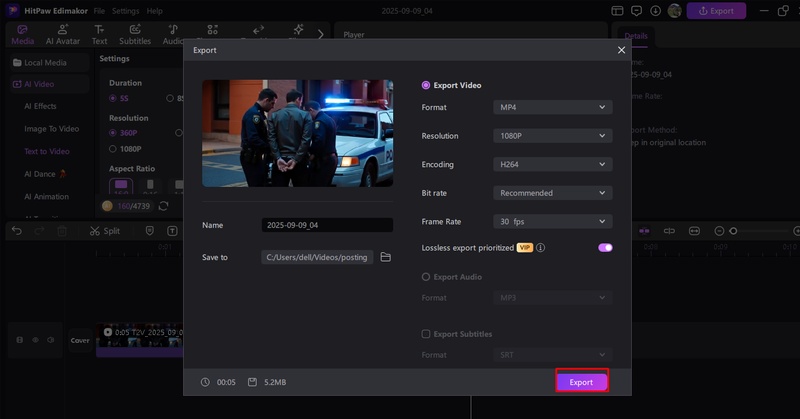This screenshot has width=800, height=419.
Task: Switch to the Media tab
Action: tap(22, 35)
